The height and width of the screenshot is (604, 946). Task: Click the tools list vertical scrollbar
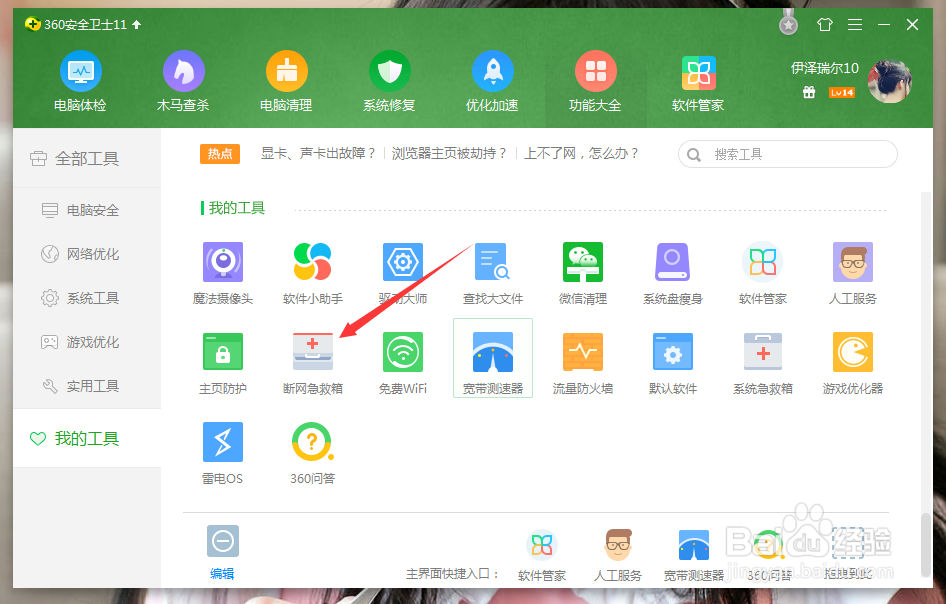coord(925,544)
